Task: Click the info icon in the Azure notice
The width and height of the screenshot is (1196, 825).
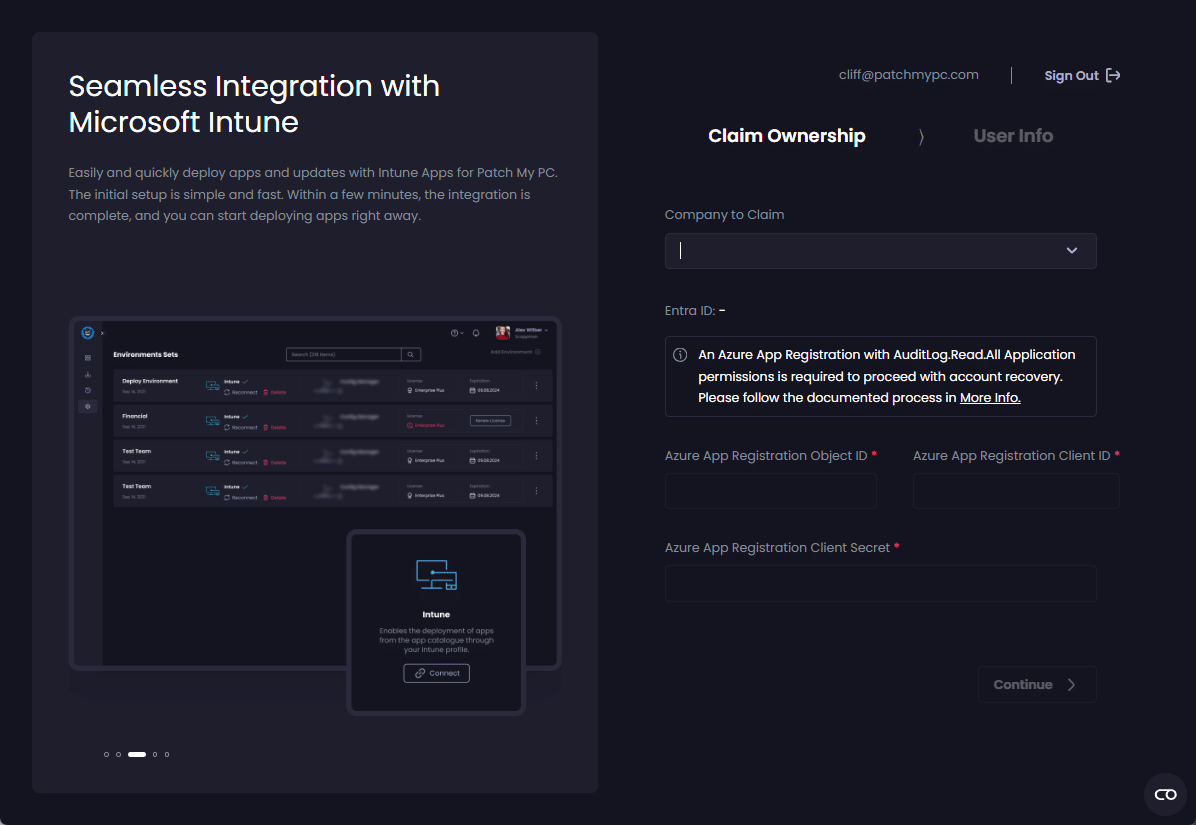Action: point(680,355)
